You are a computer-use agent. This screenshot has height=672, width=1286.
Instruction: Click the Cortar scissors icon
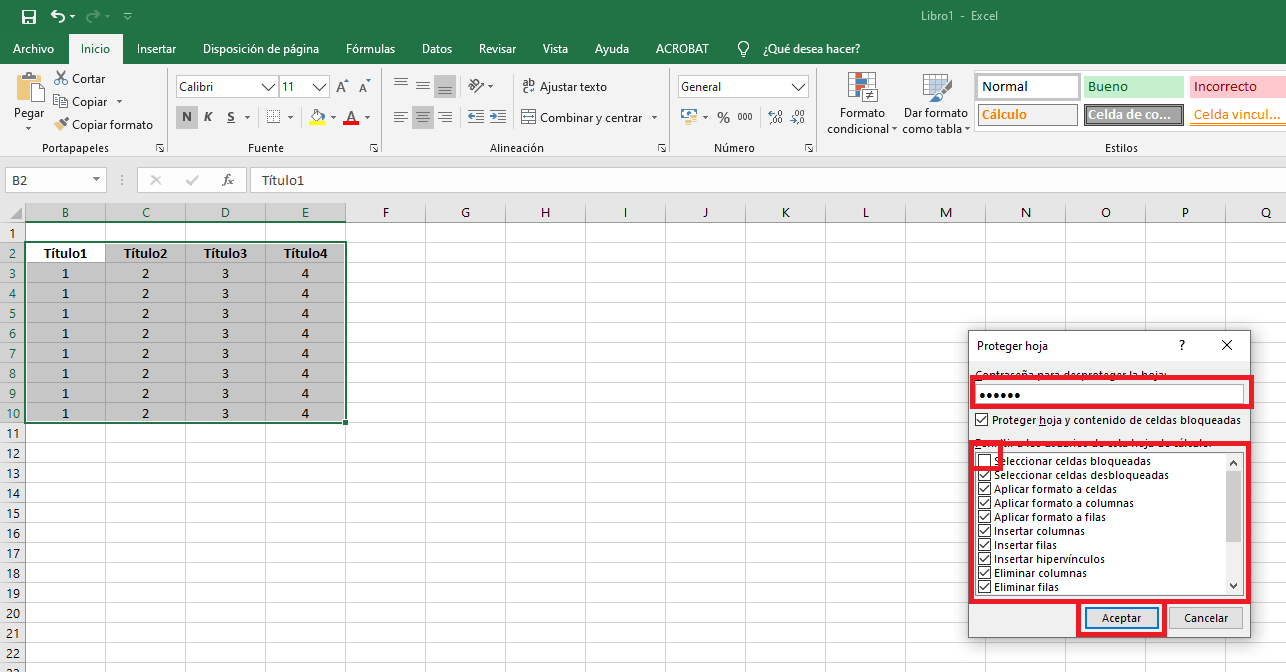point(61,79)
